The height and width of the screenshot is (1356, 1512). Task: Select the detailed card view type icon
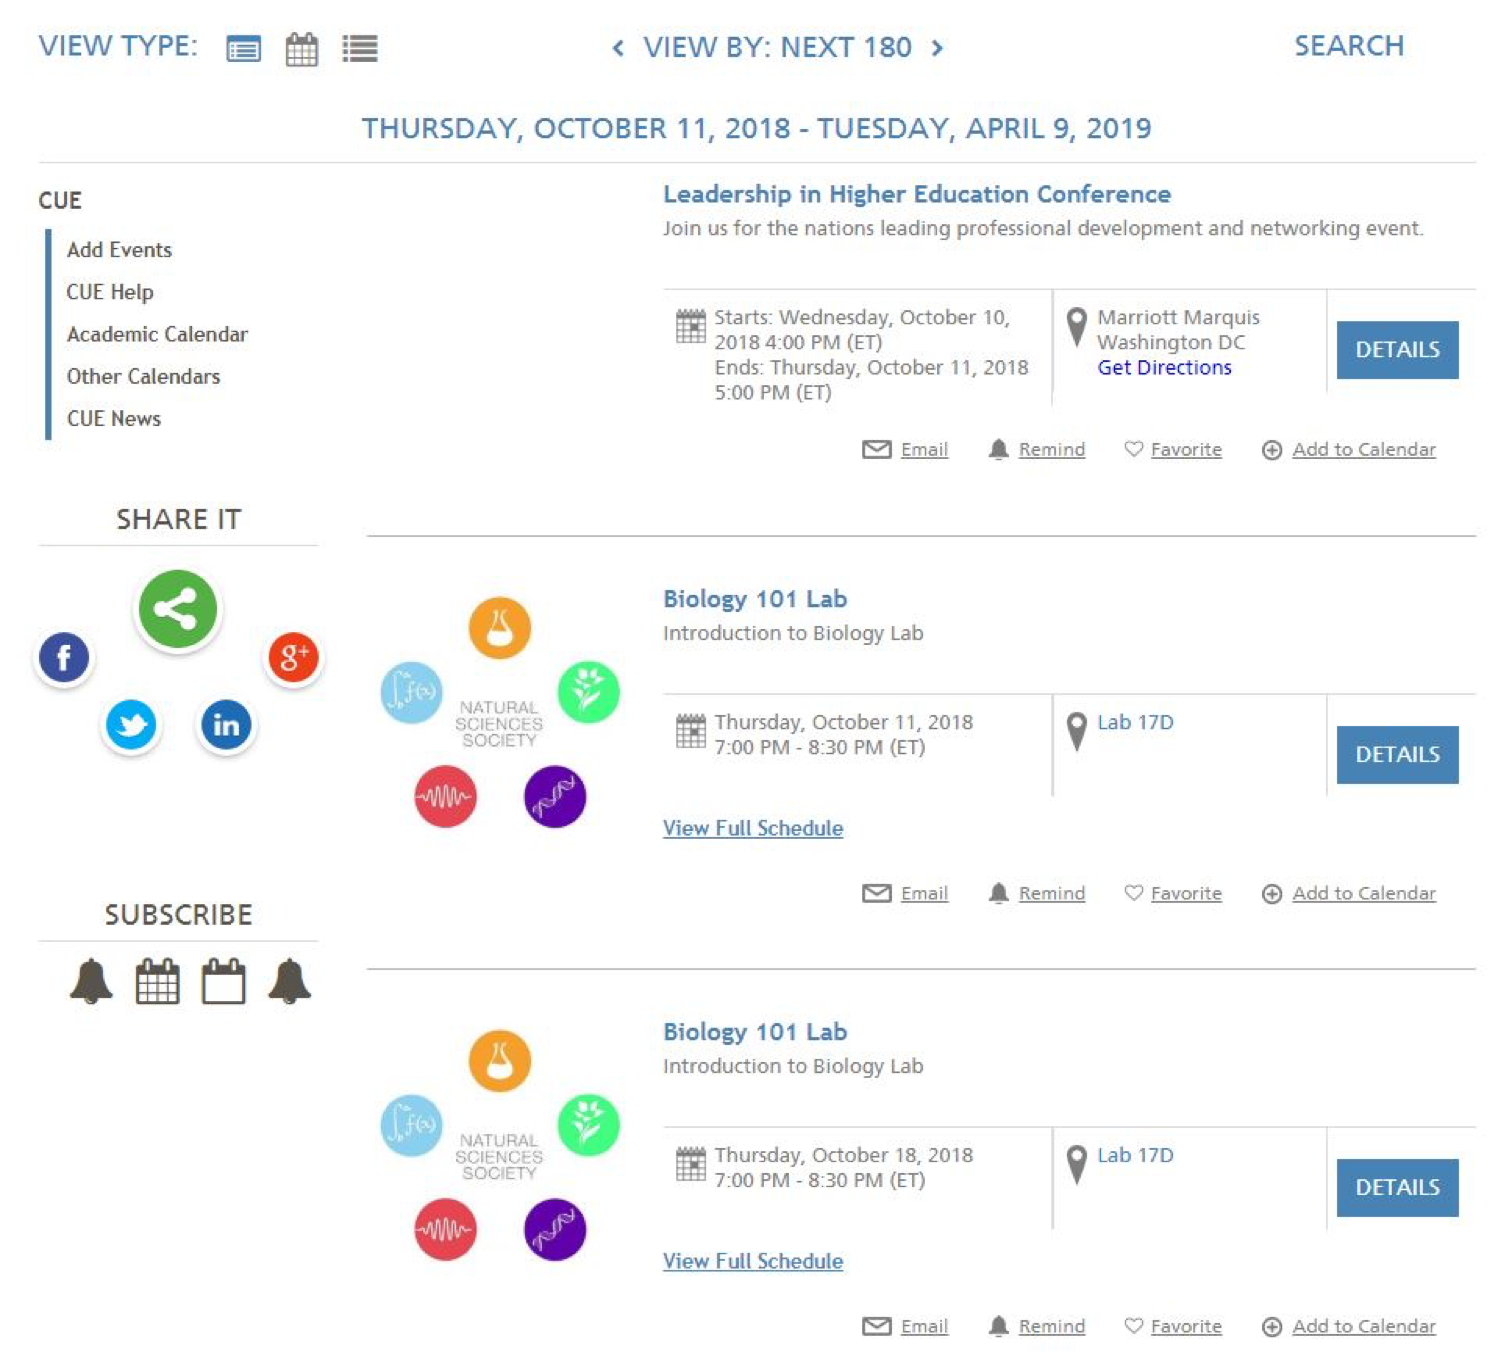[x=243, y=48]
